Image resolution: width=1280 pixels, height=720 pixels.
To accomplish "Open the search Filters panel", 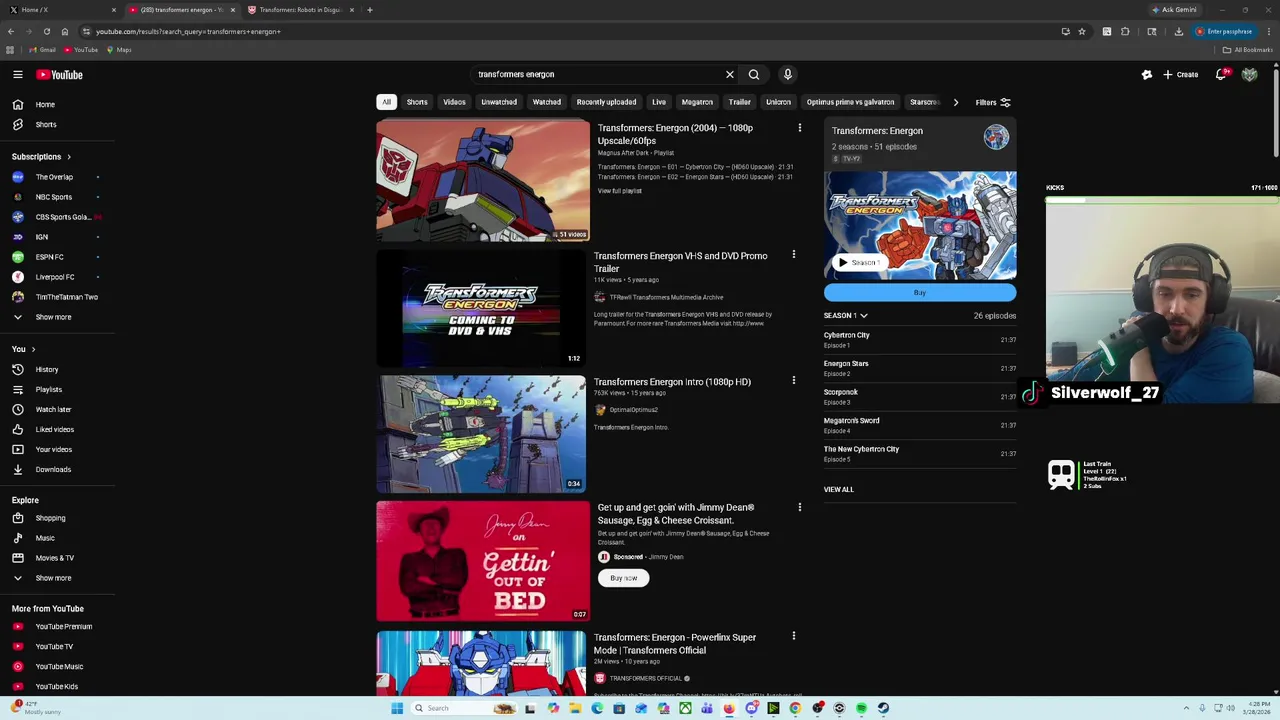I will [x=993, y=102].
